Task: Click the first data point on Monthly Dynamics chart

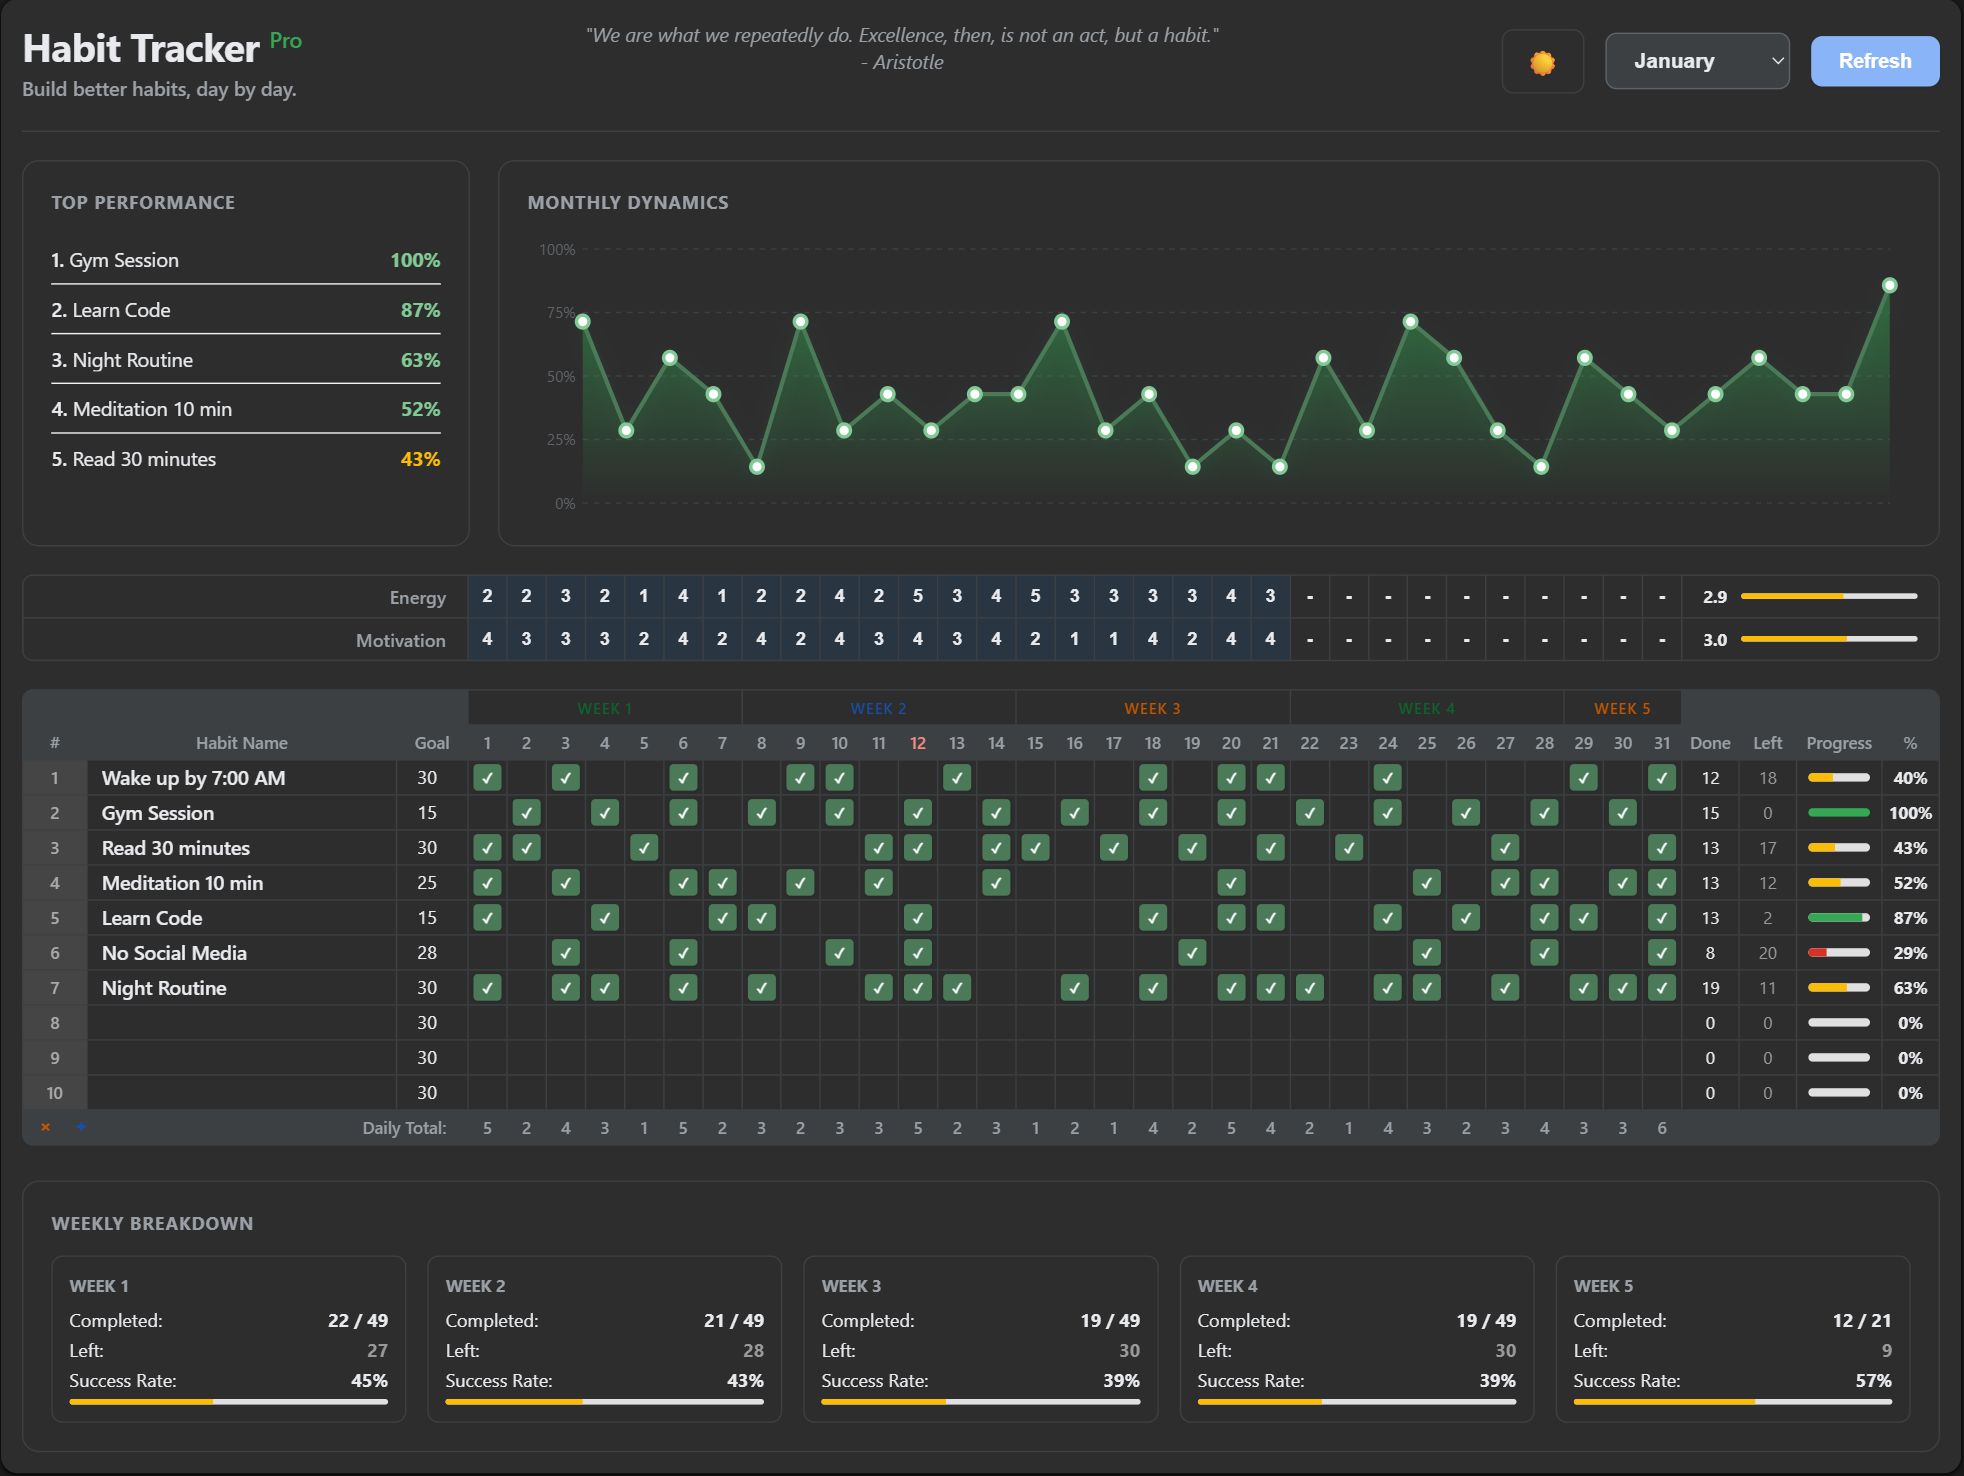Action: [583, 321]
